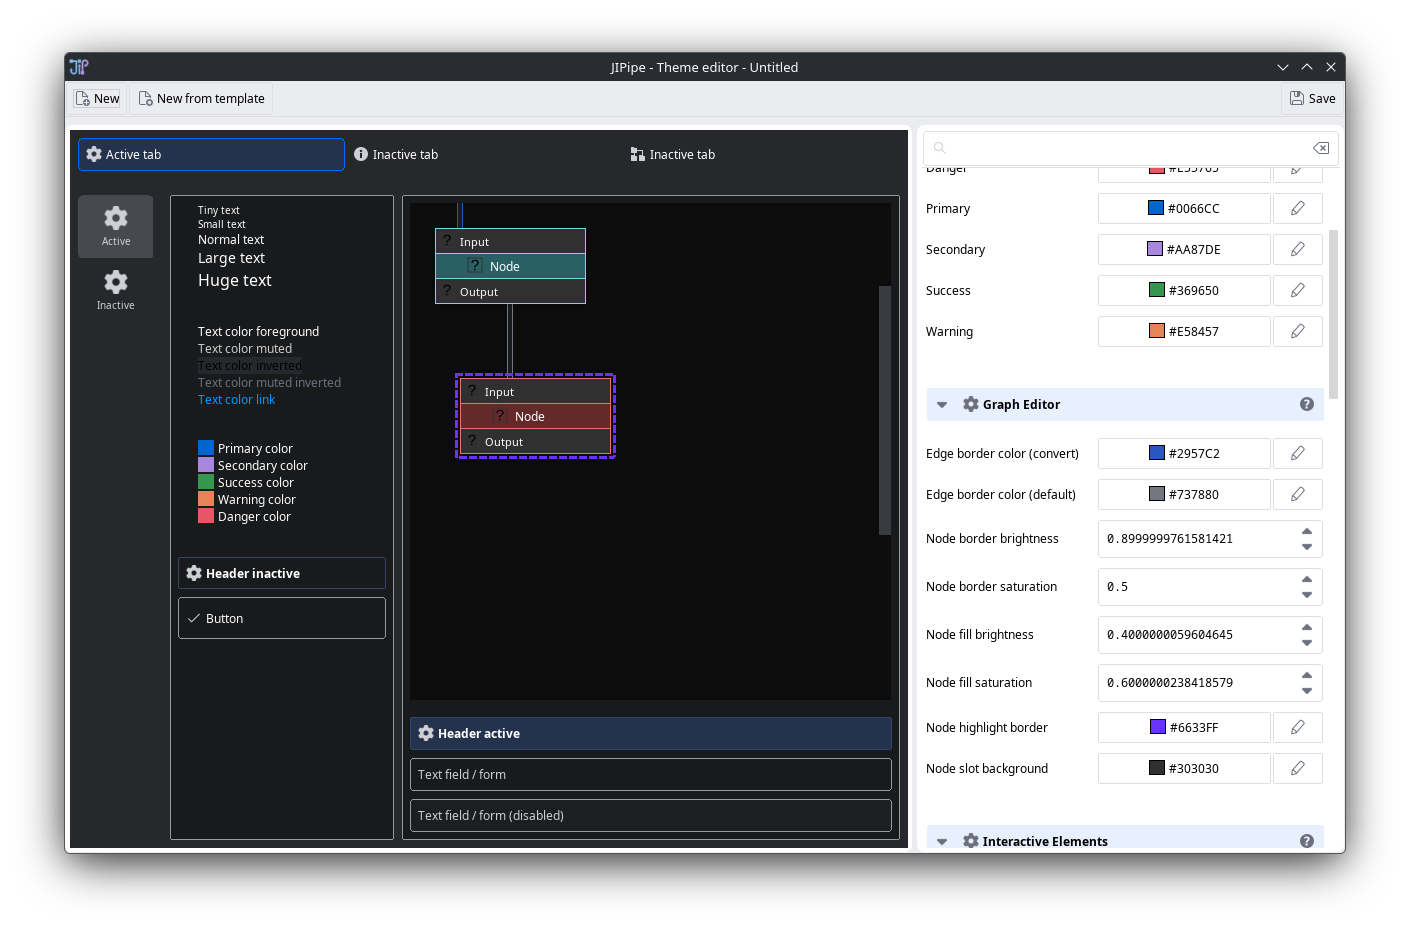Clear the search field with the backspace icon

pos(1321,148)
